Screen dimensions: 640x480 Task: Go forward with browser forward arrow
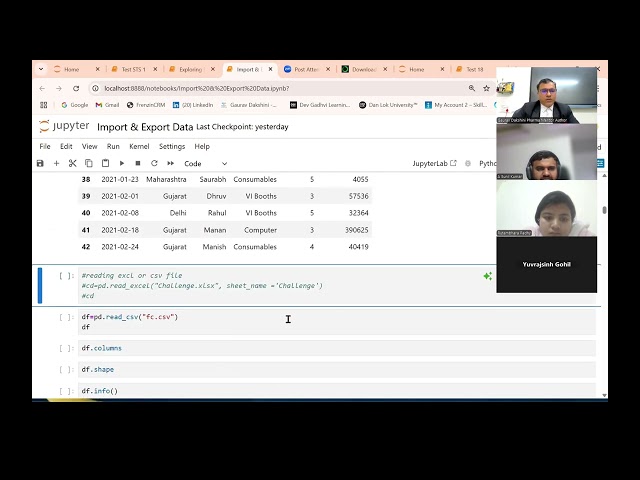pos(59,88)
